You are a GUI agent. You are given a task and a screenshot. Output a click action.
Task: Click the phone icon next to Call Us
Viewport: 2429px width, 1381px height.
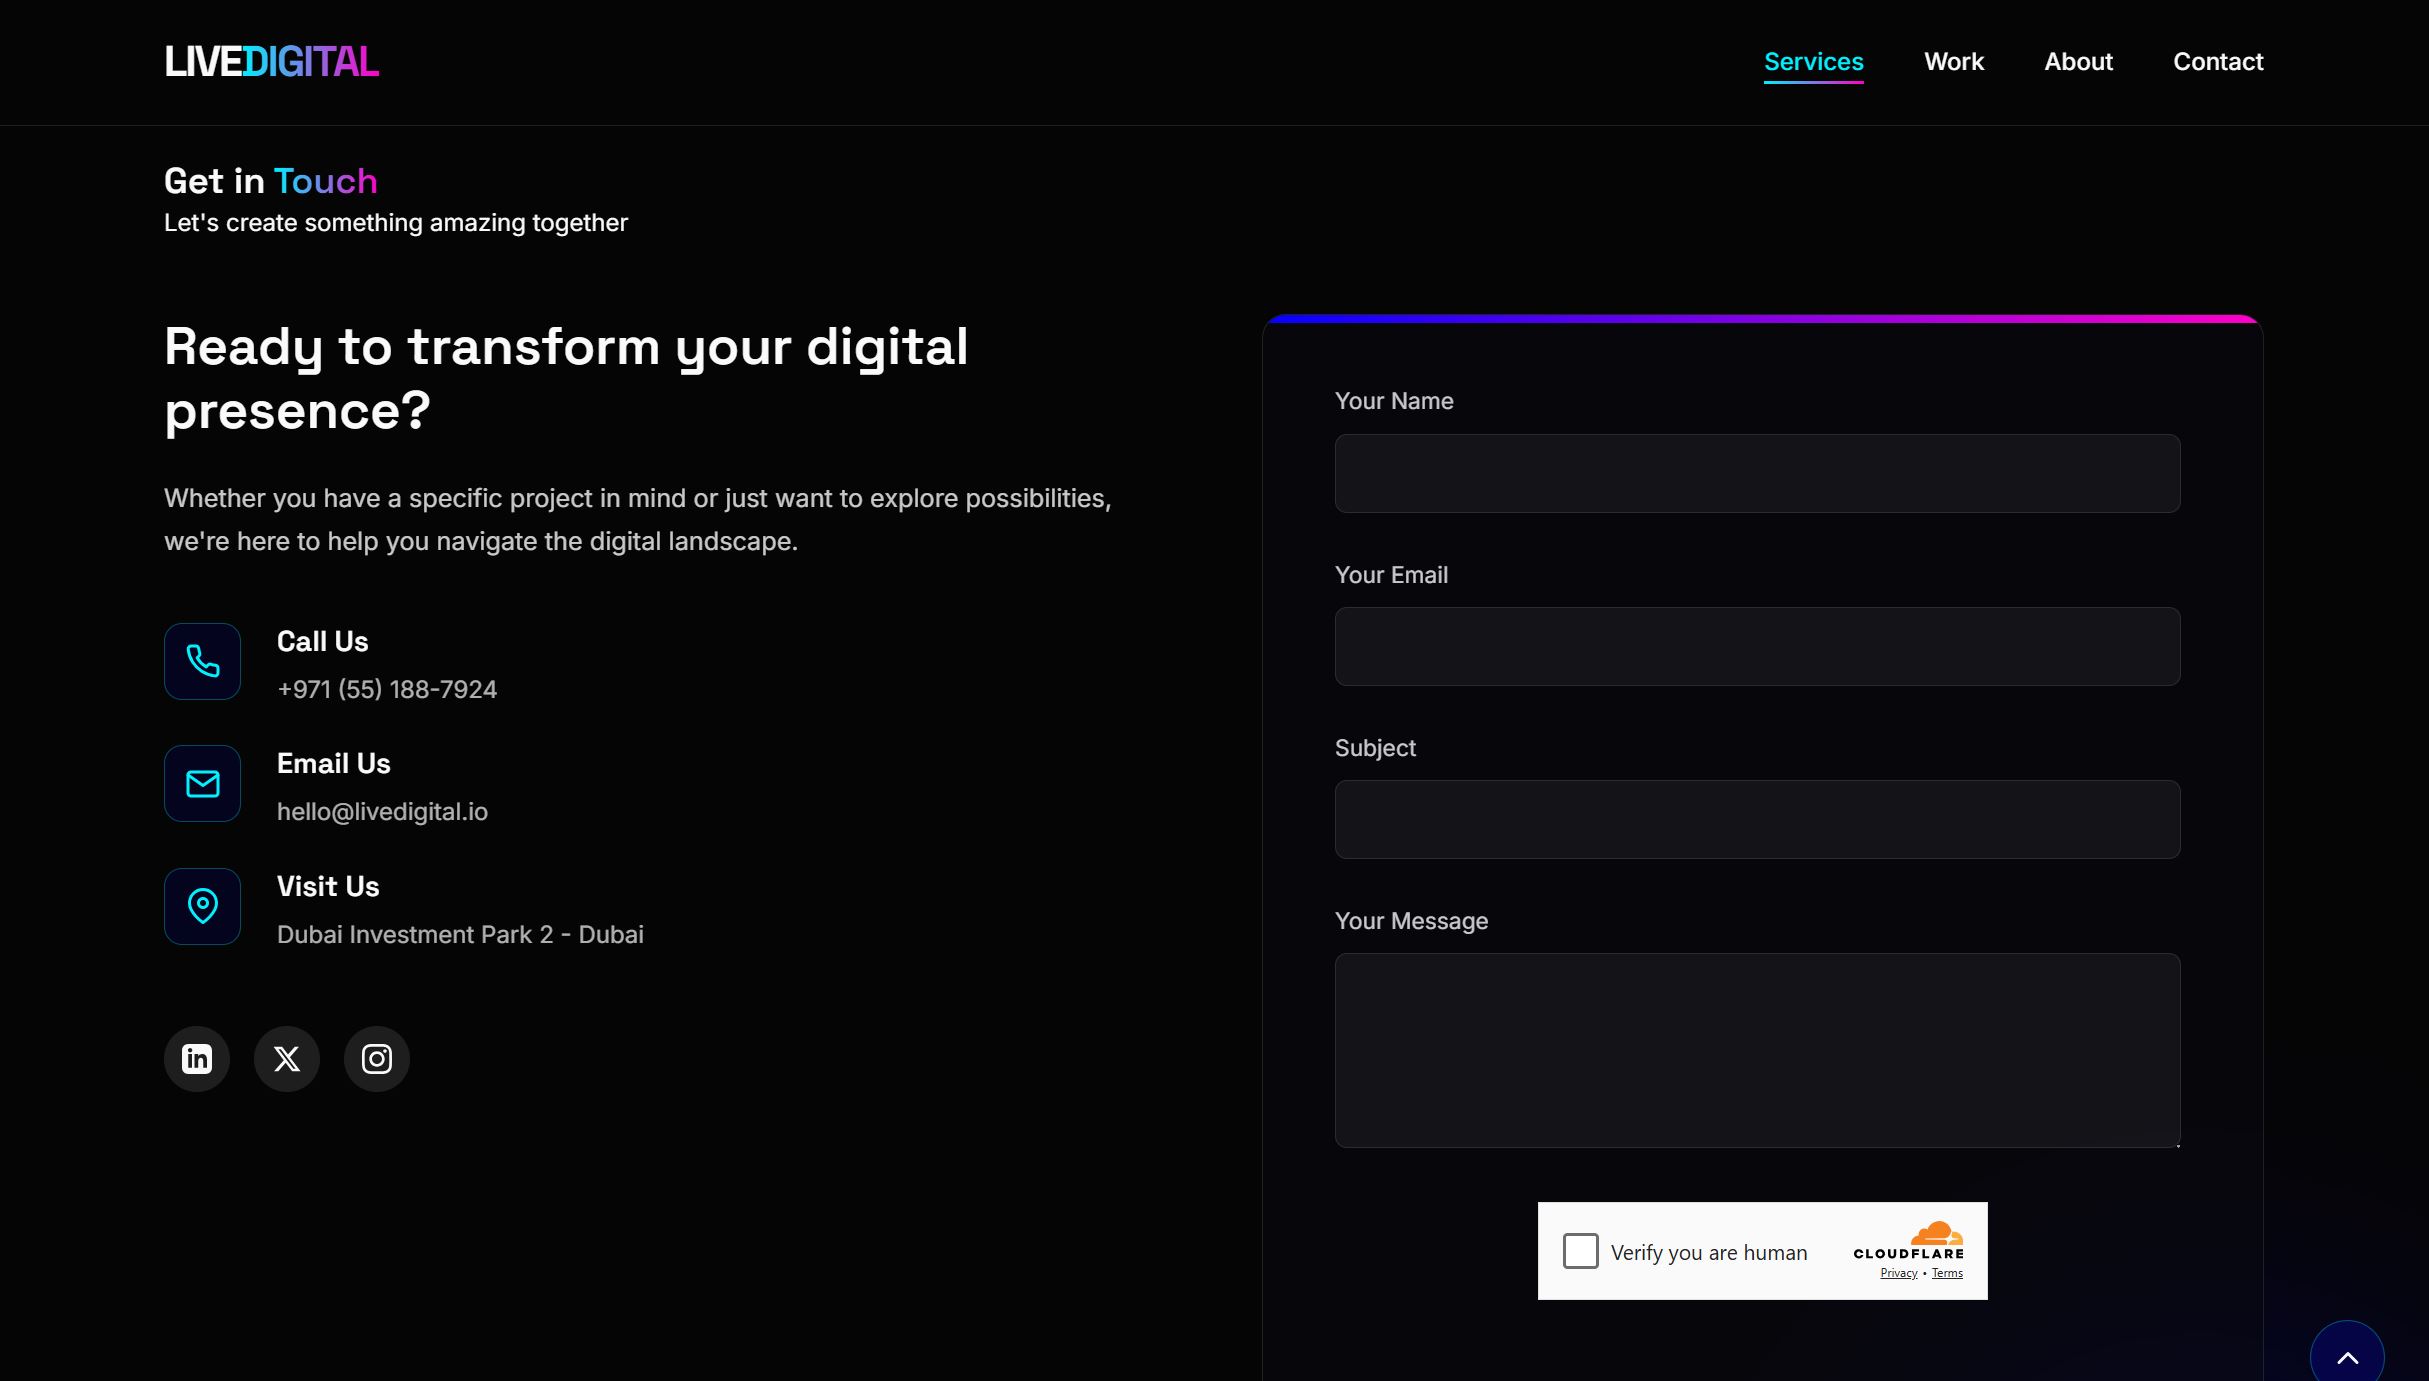202,661
